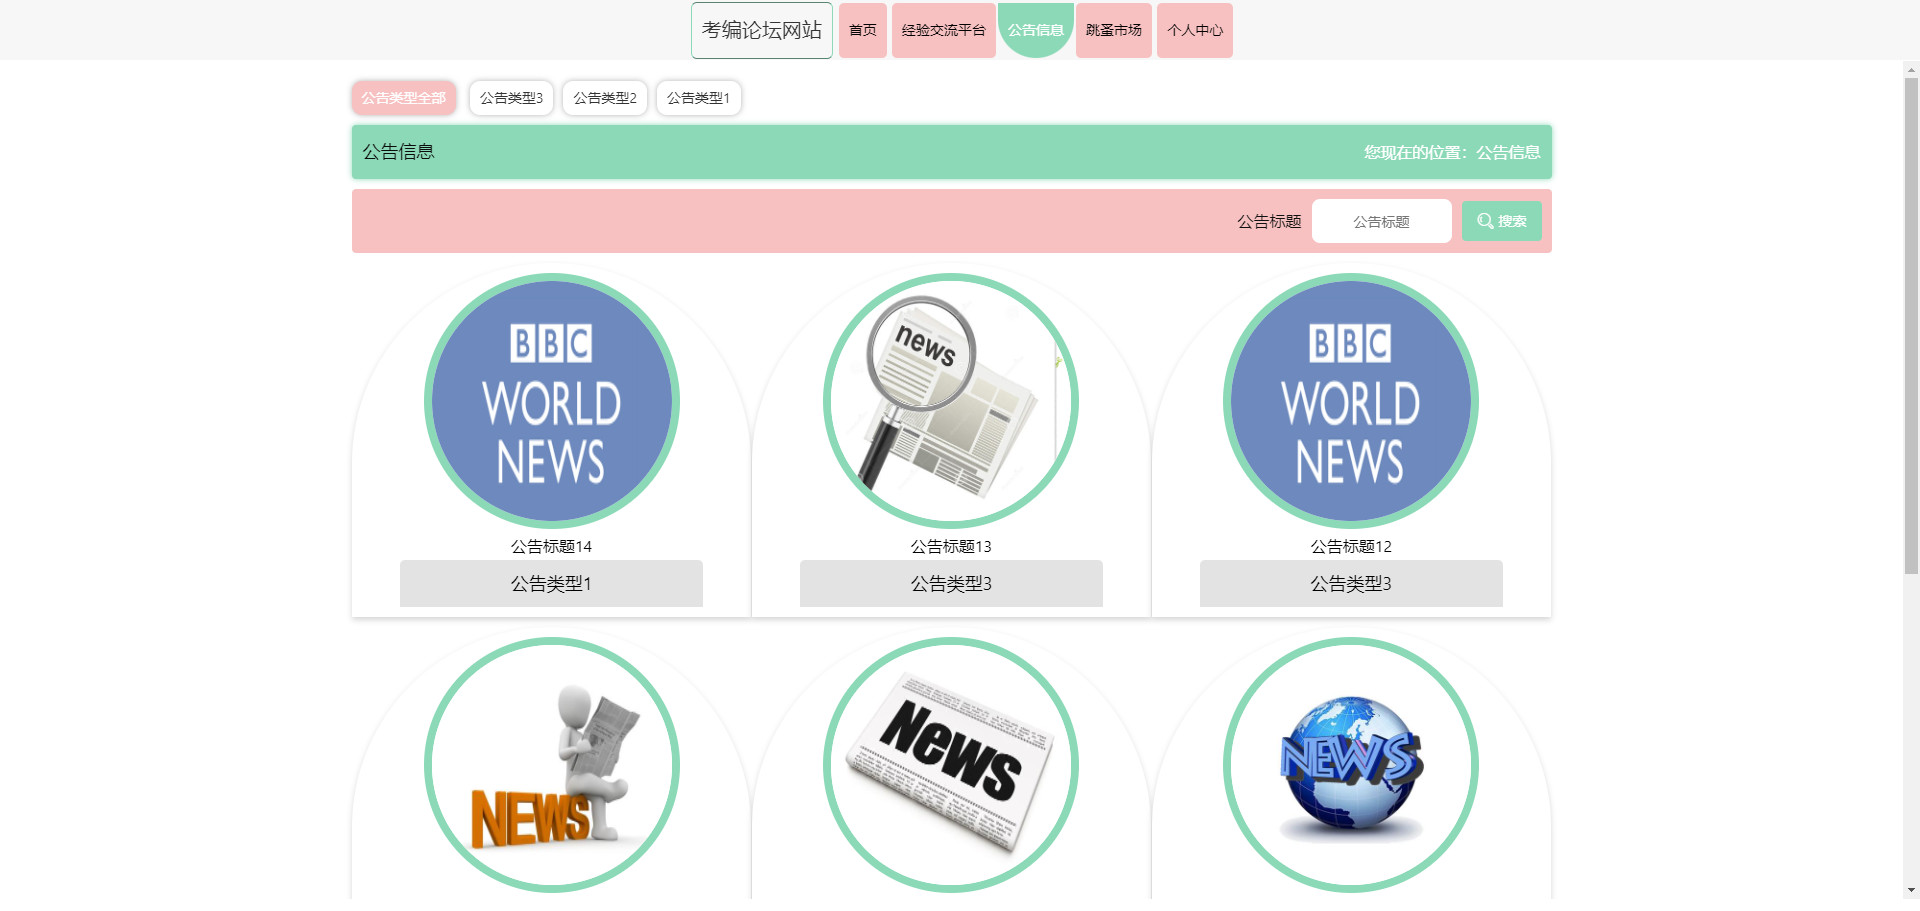Open the 首页 nav item

[863, 30]
